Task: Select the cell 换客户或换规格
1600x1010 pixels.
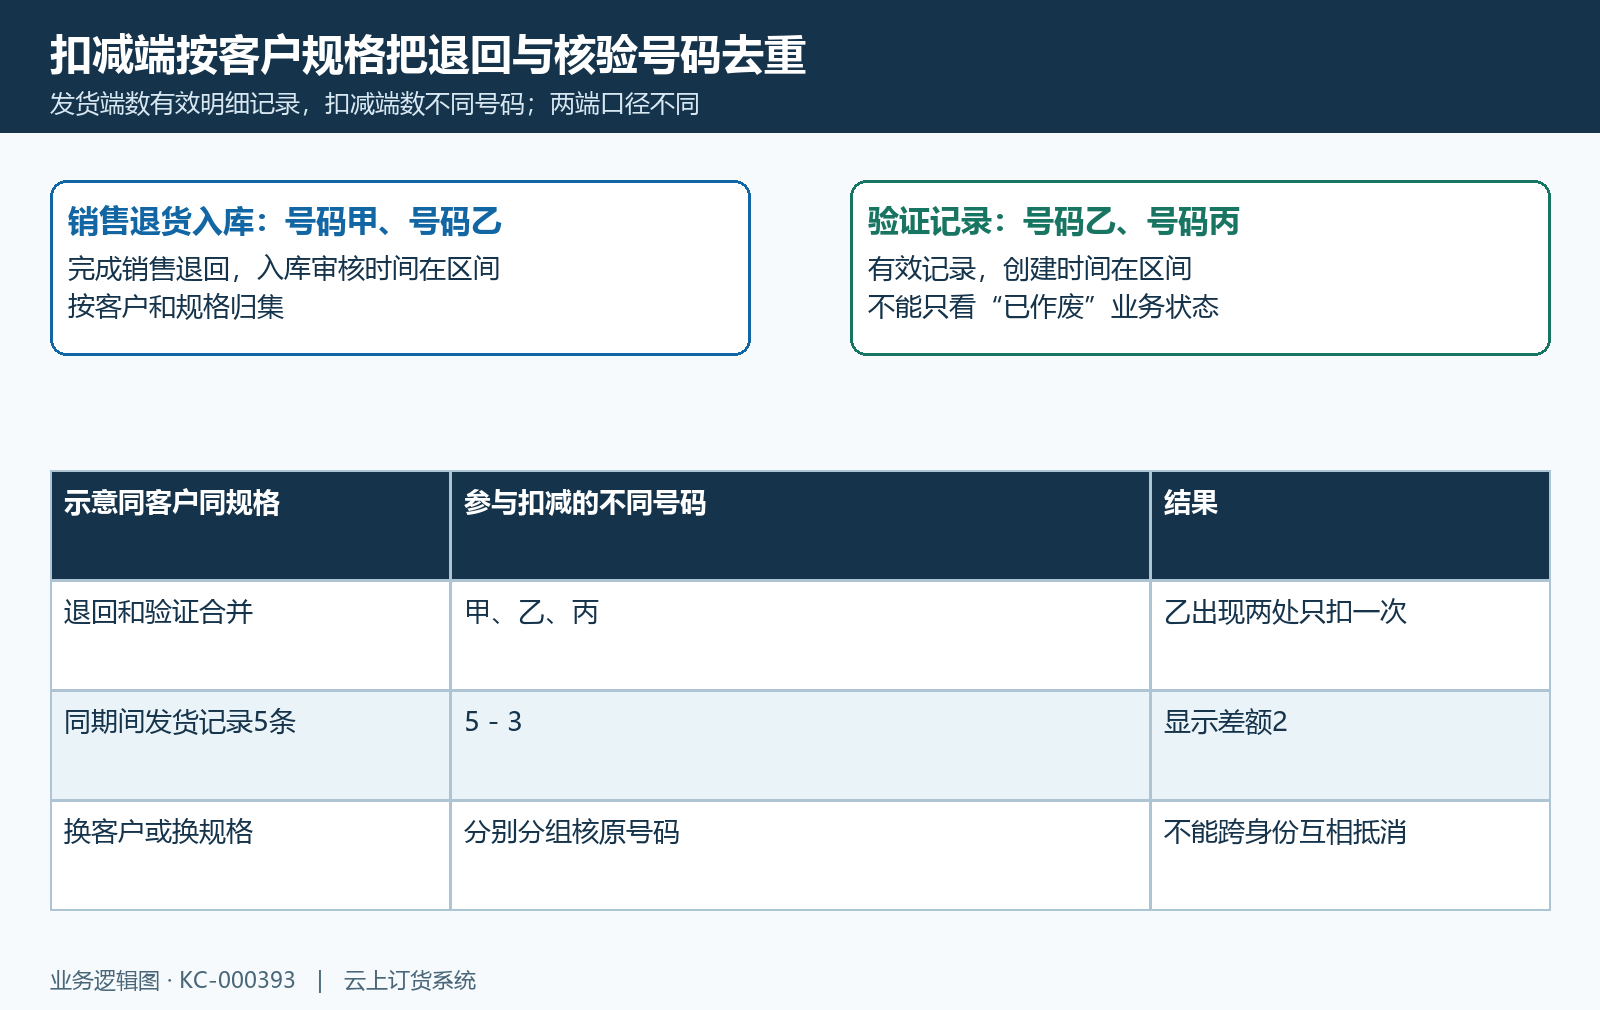Action: [251, 855]
